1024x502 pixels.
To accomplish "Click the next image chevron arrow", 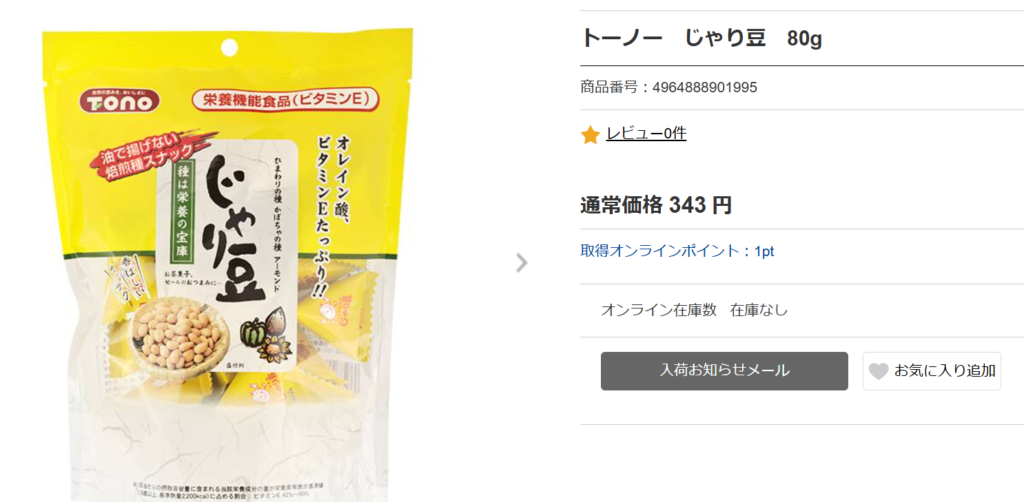I will [521, 263].
